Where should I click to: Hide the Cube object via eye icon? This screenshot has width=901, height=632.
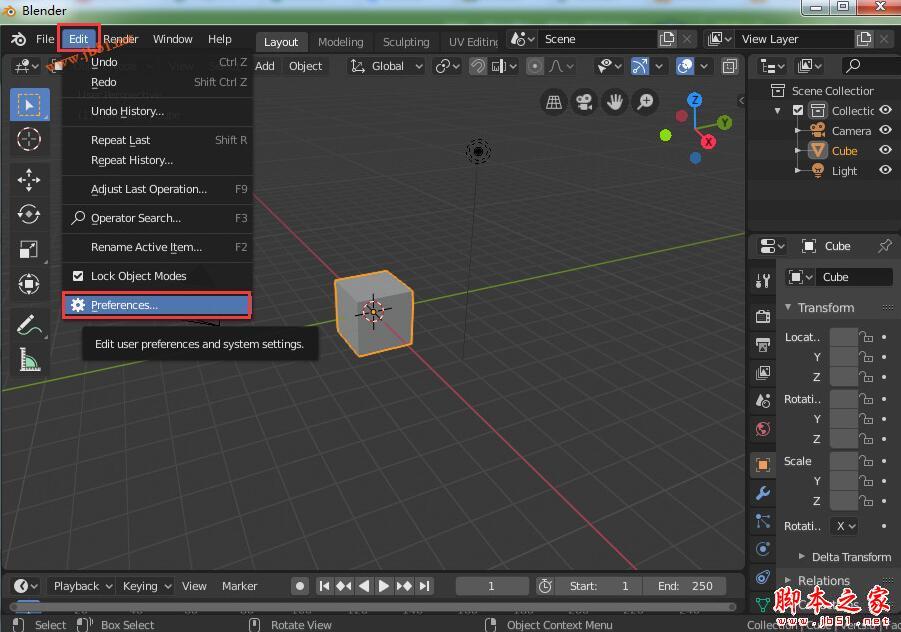(885, 150)
